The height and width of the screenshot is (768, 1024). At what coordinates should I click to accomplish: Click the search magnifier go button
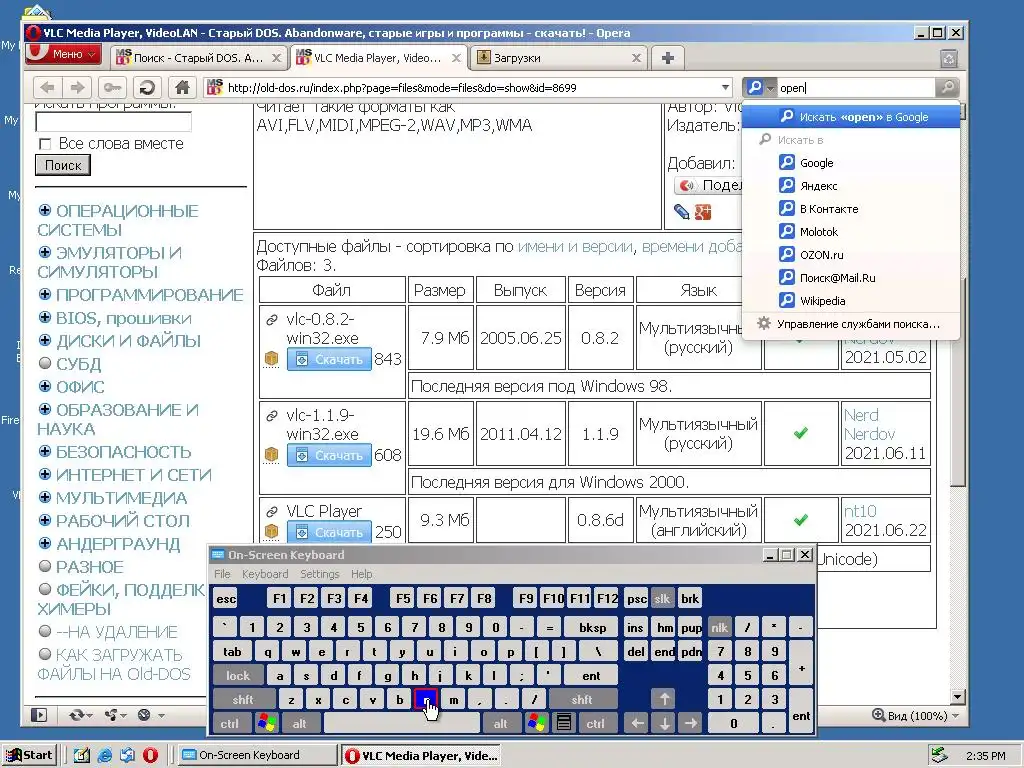947,88
